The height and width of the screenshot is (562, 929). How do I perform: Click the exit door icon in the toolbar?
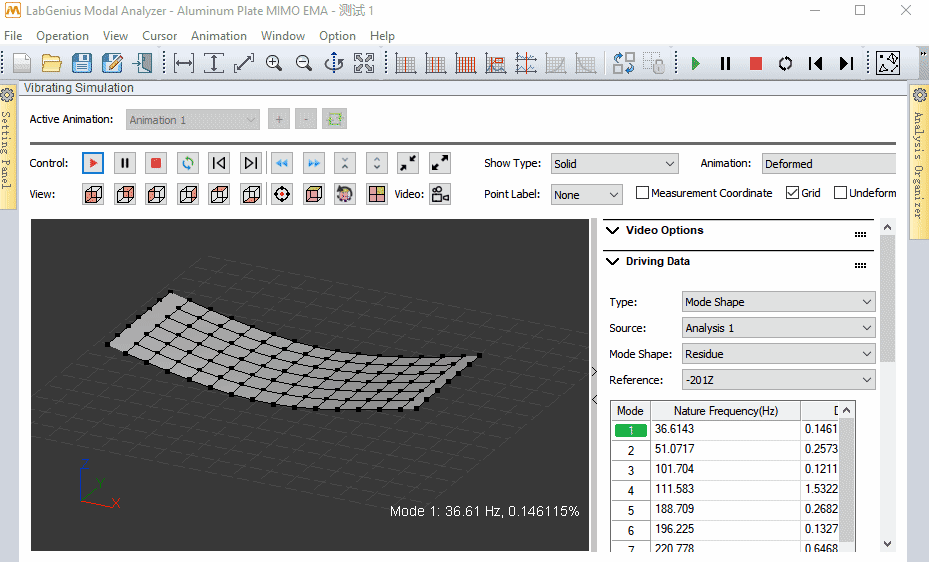[x=142, y=63]
